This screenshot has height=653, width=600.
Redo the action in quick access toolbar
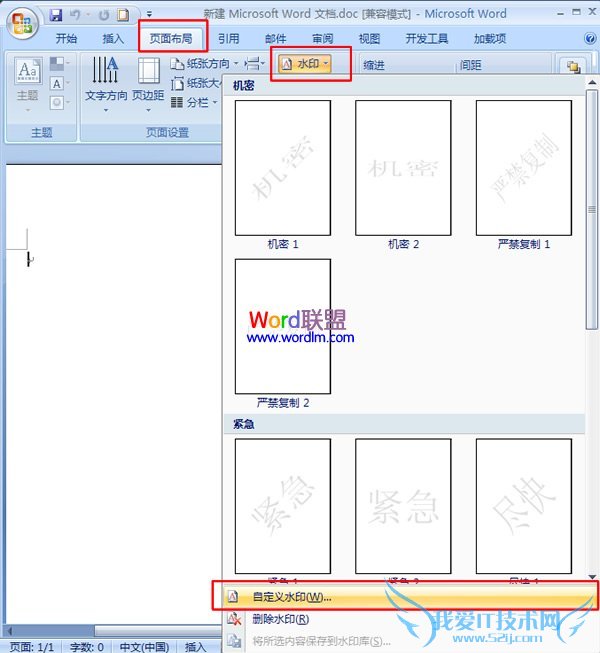pyautogui.click(x=104, y=15)
